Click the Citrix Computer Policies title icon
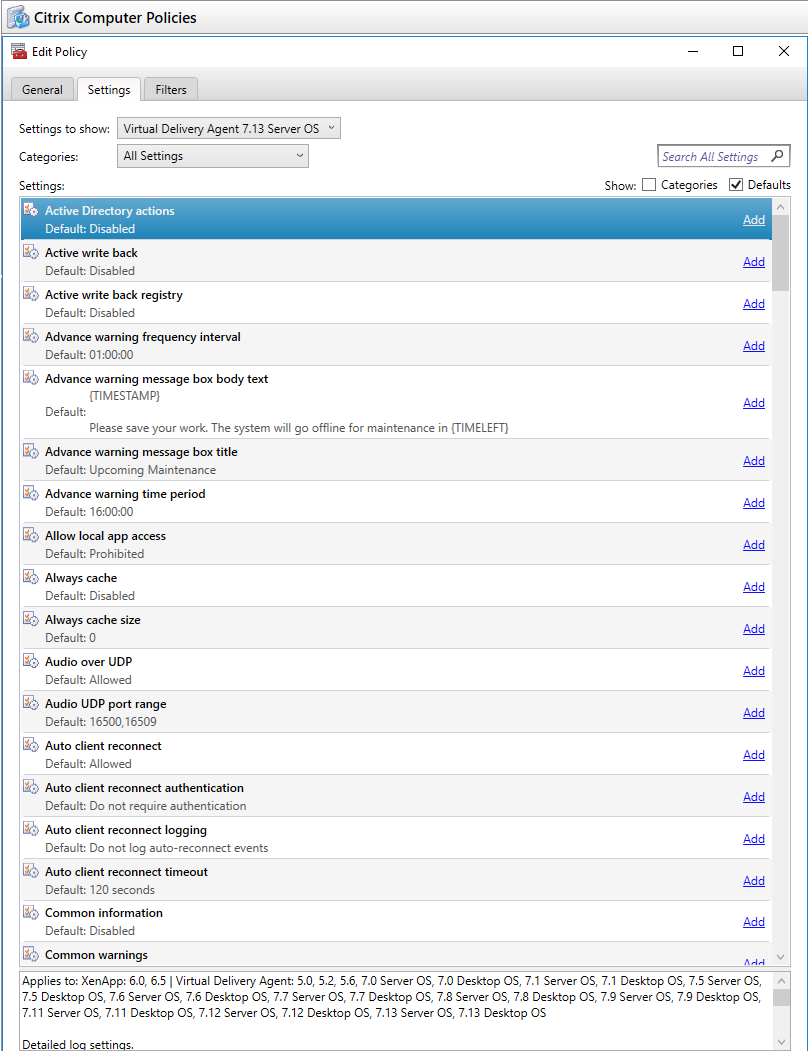Viewport: 808px width, 1051px height. point(18,17)
